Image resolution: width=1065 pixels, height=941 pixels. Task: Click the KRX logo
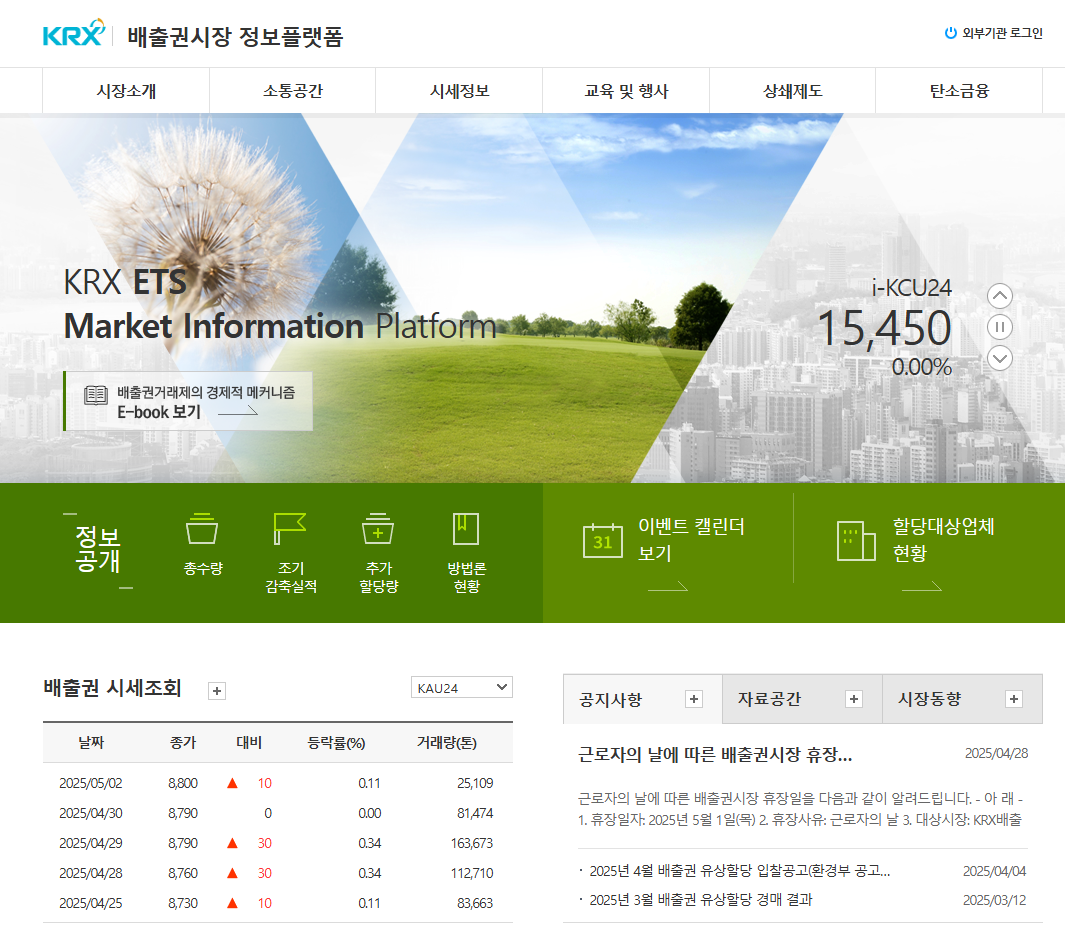(x=74, y=33)
